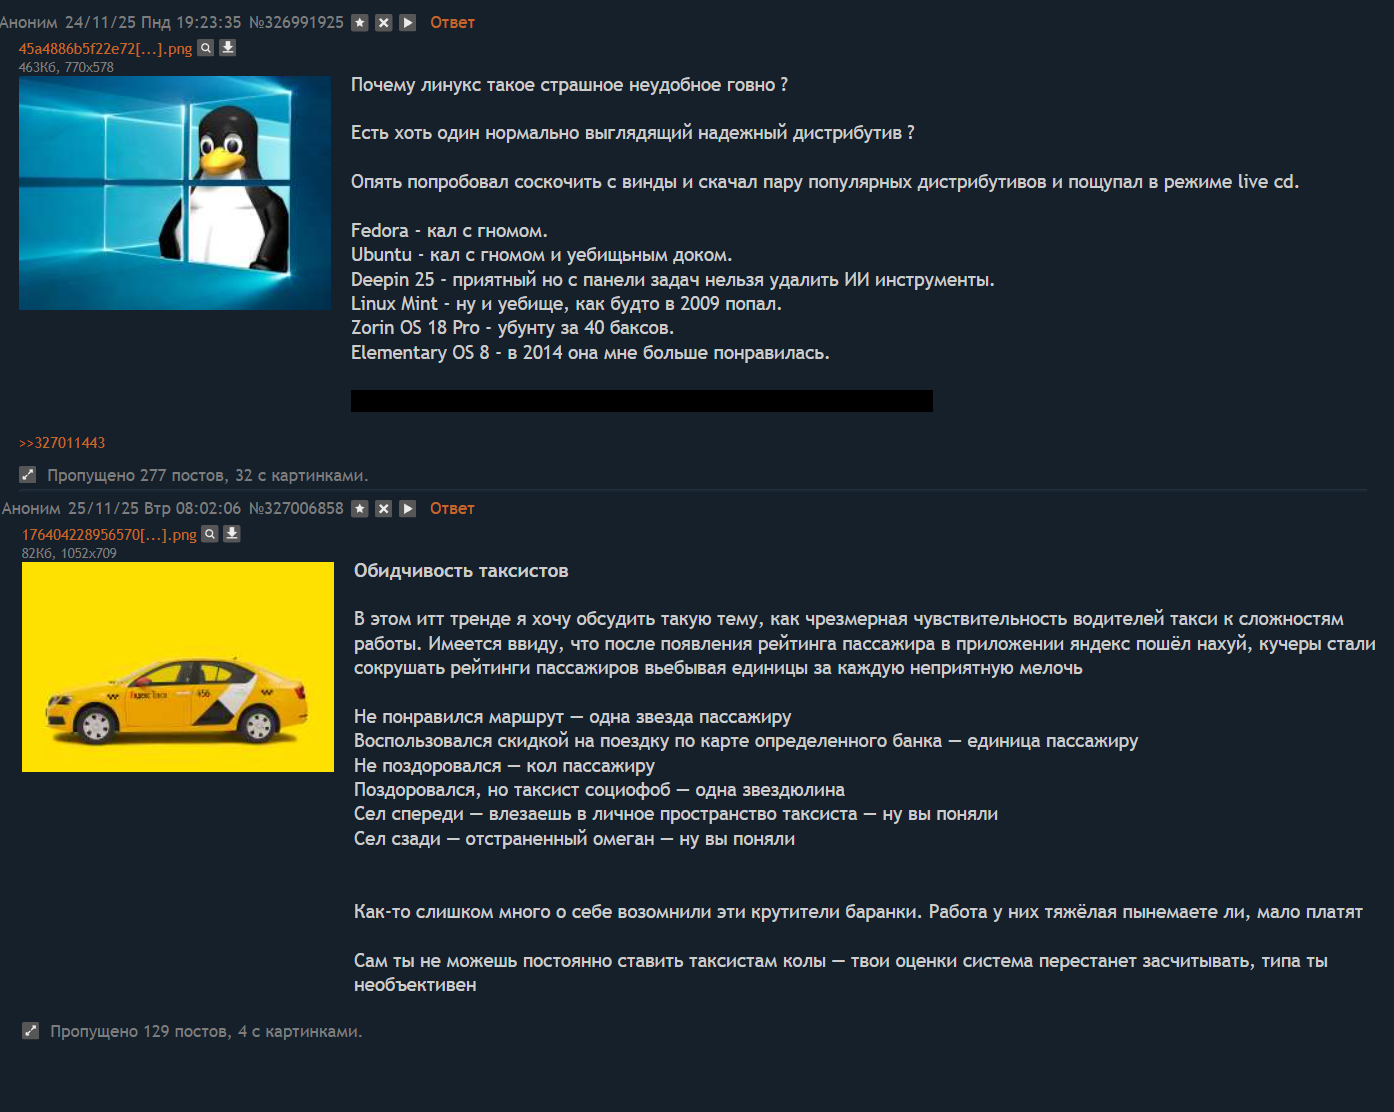Screen dimensions: 1394x1112
Task: Enlarge the yellow taxi thumbnail
Action: [x=178, y=667]
